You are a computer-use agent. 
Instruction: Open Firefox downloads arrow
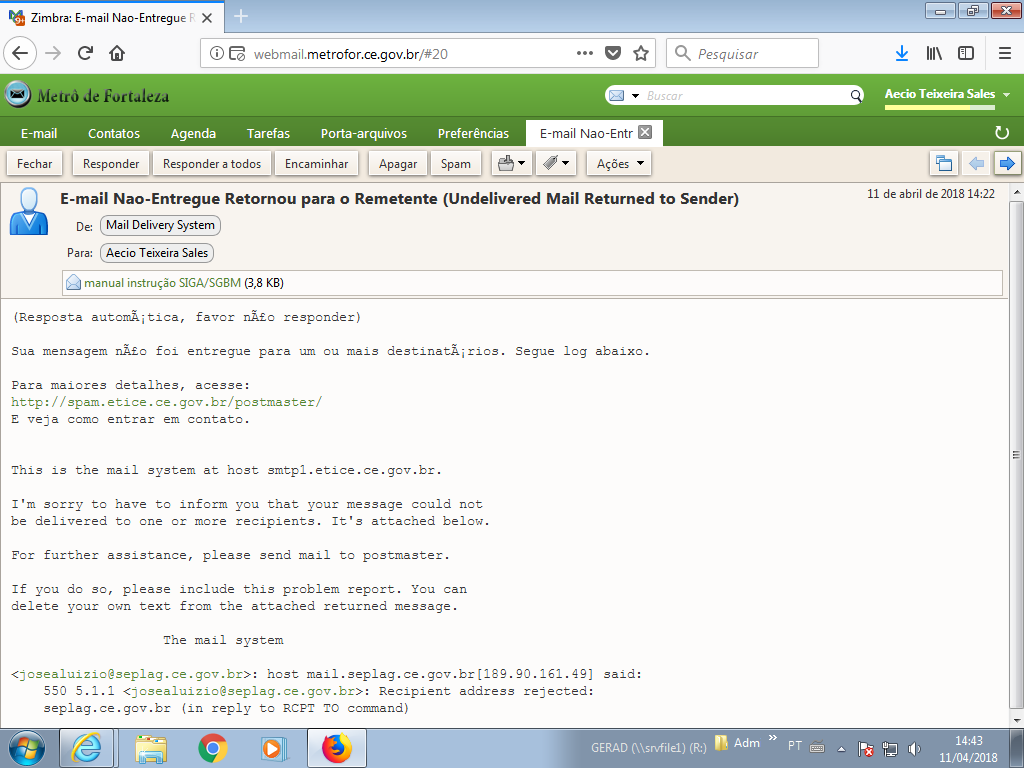pos(902,54)
